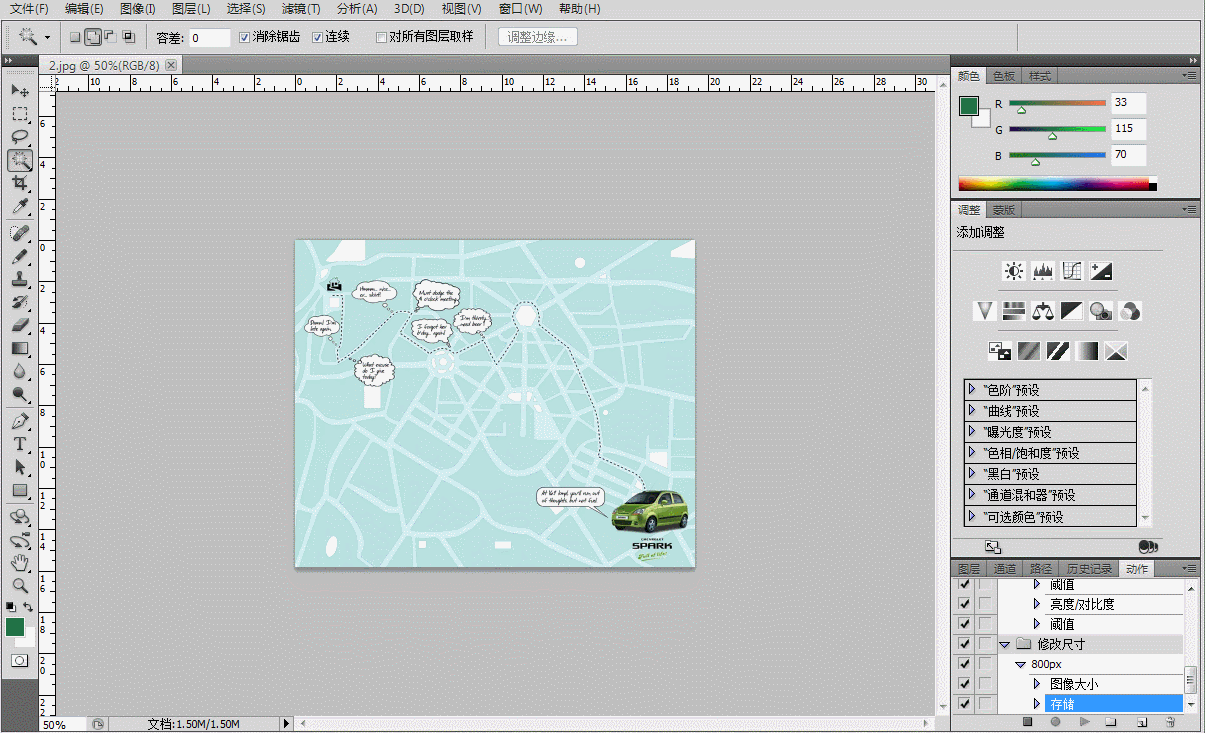Expand the 图像大小 action step
Image resolution: width=1205 pixels, height=733 pixels.
[x=1037, y=684]
